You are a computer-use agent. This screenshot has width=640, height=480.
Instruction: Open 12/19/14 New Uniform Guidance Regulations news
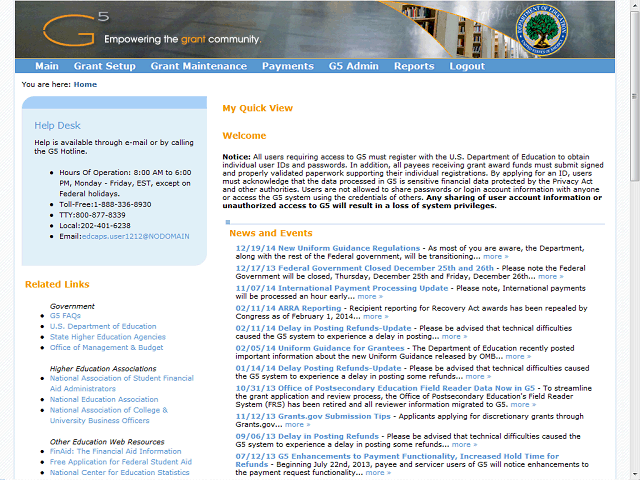tap(328, 248)
